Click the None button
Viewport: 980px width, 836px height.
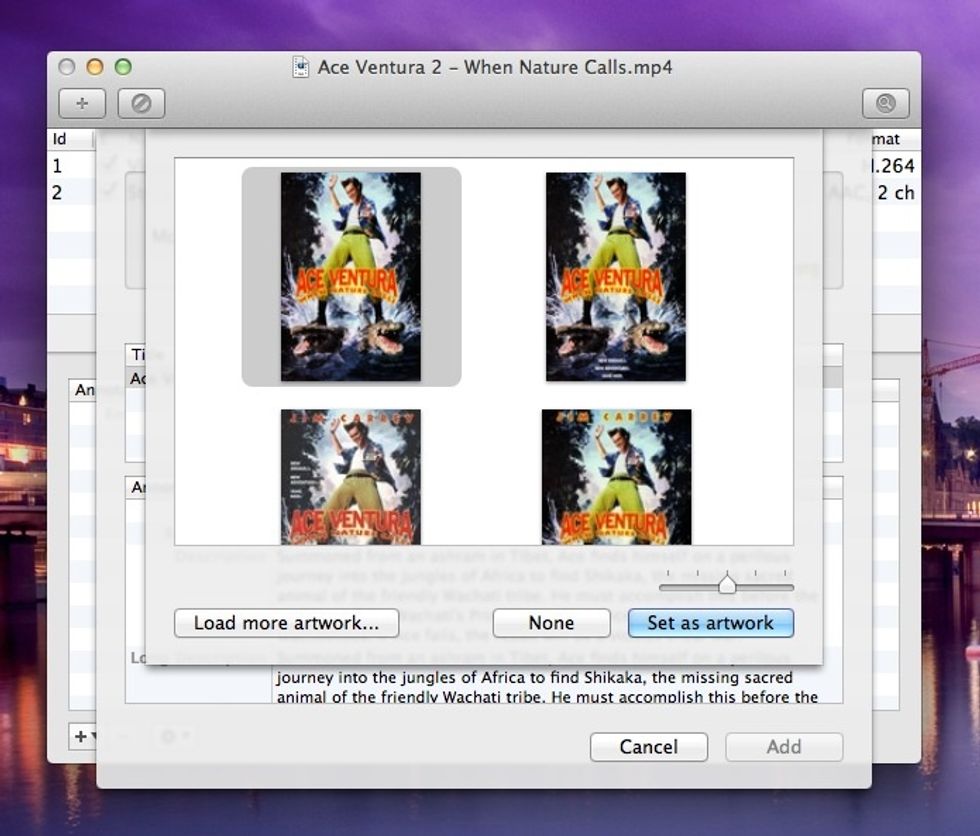(551, 623)
